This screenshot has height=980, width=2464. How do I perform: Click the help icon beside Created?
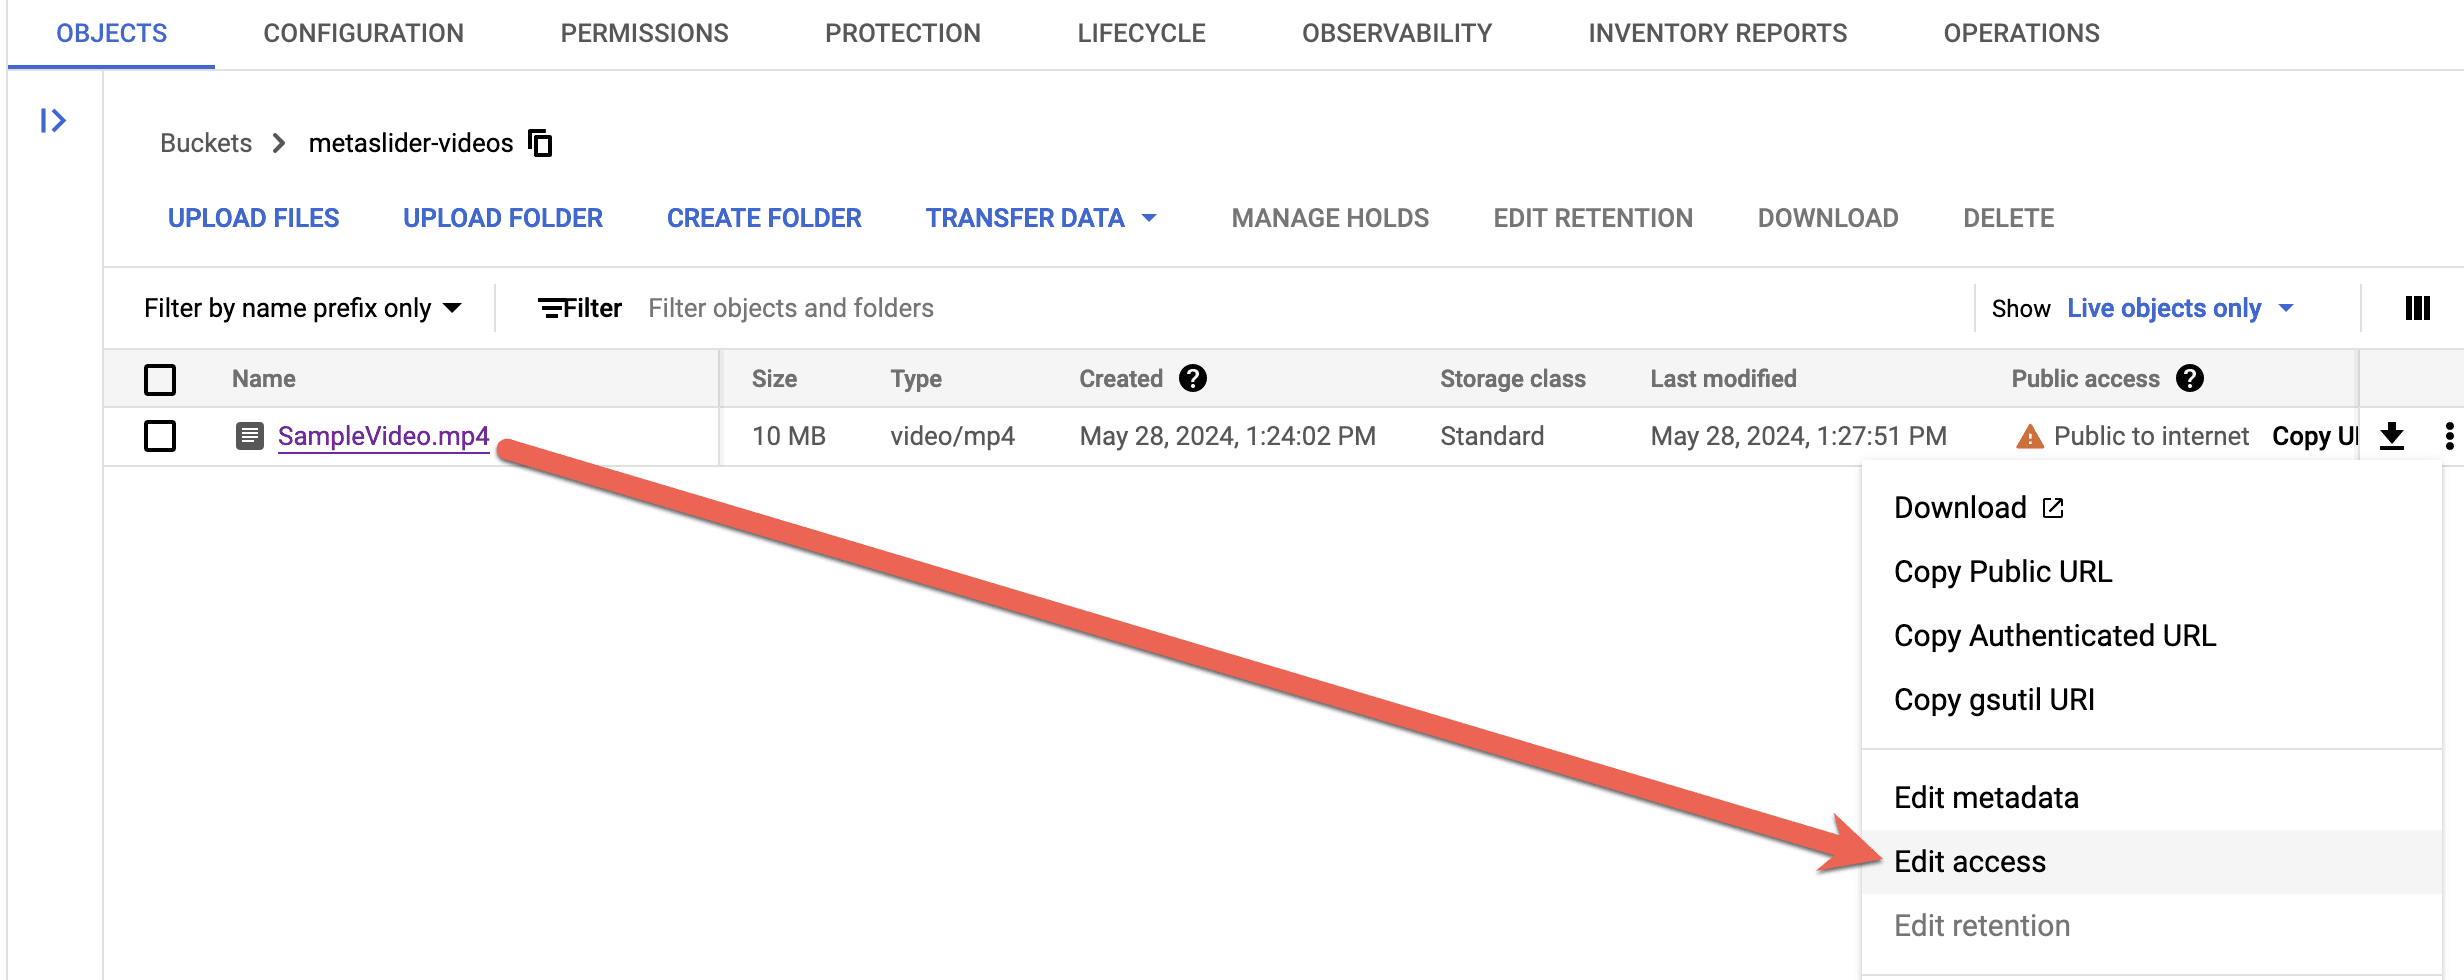(1192, 379)
